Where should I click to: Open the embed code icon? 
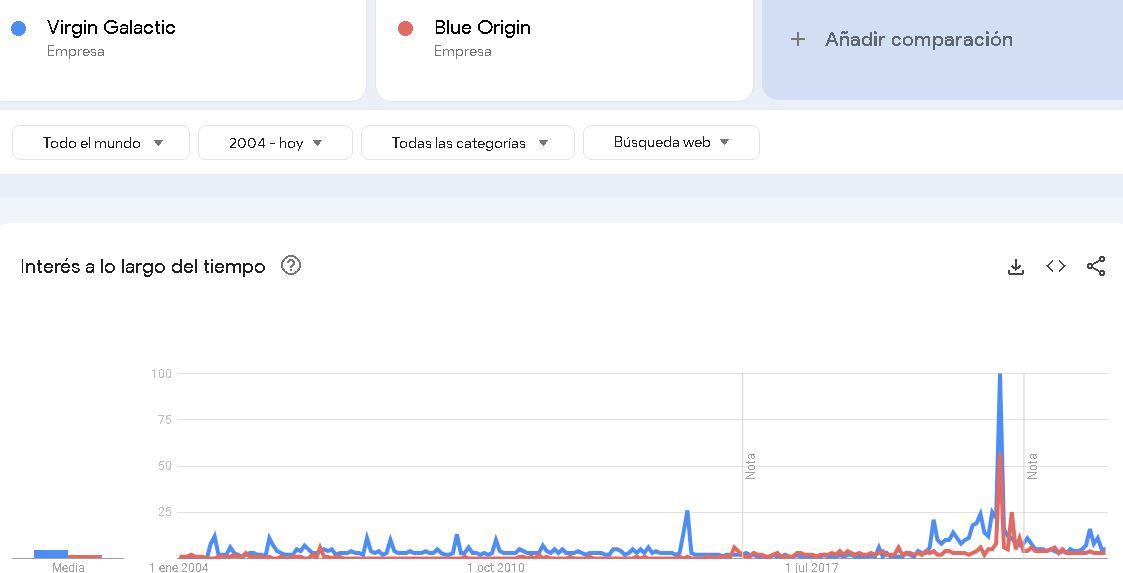[1056, 266]
